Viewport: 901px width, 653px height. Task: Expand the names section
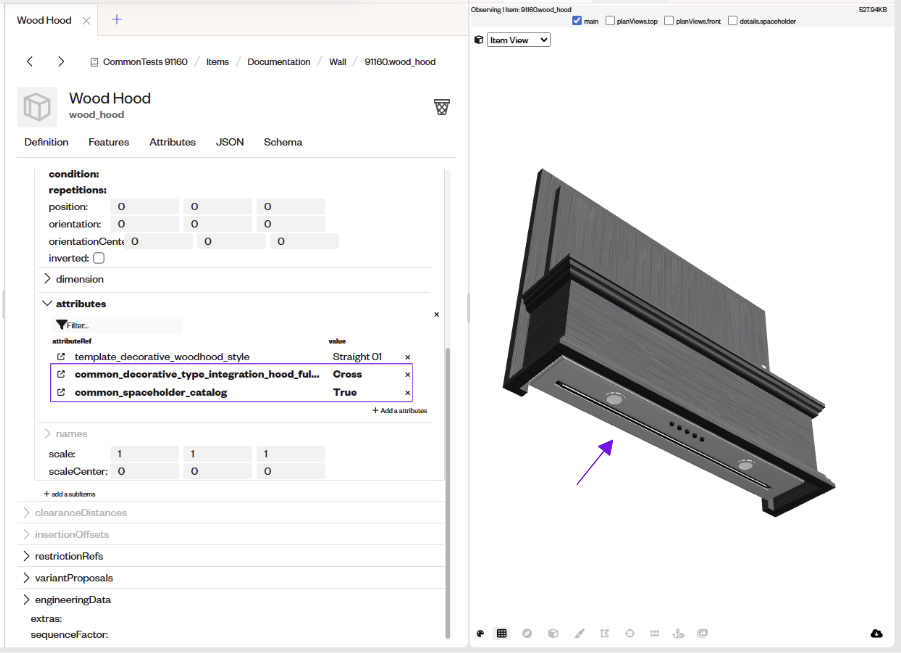click(47, 433)
